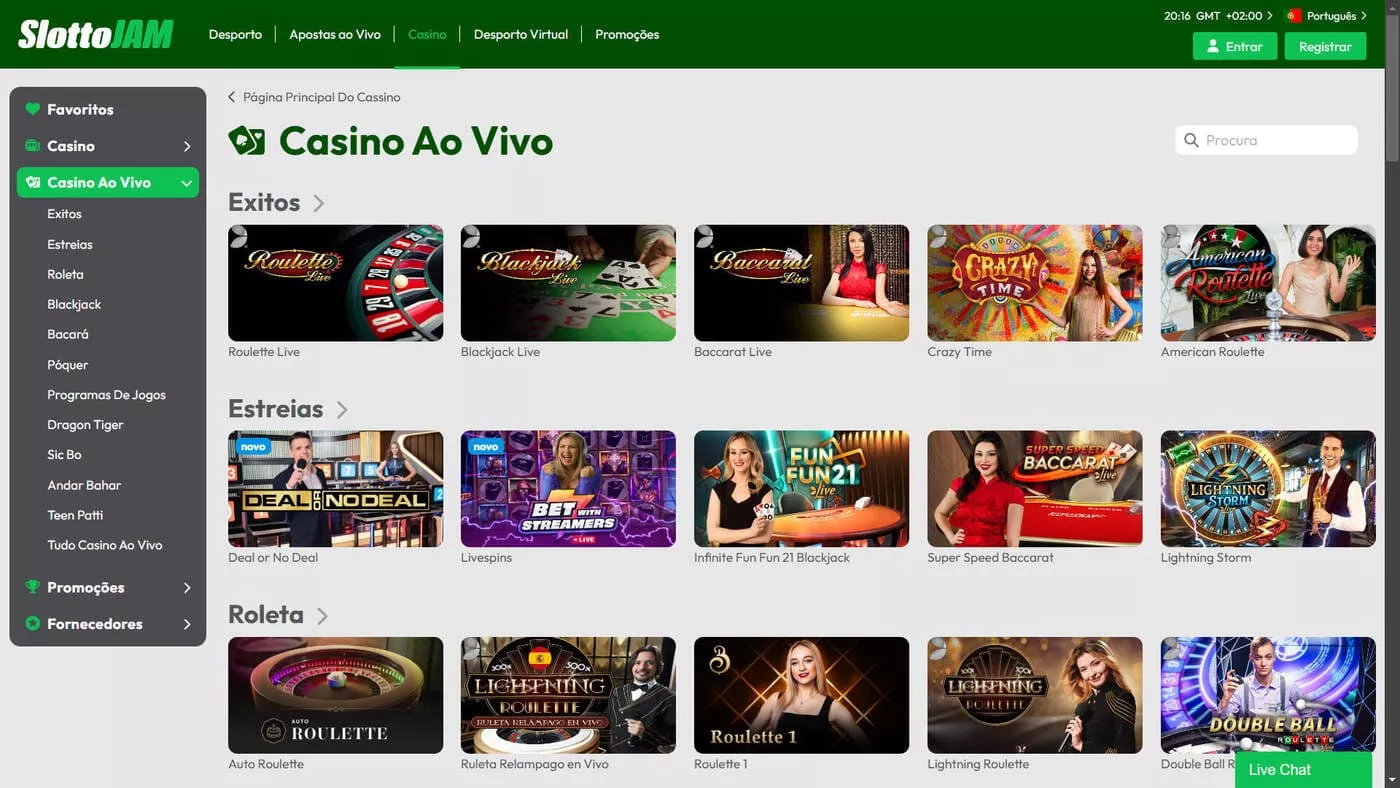The image size is (1400, 788).
Task: Click the heart icon beside Favoritos
Action: click(x=32, y=109)
